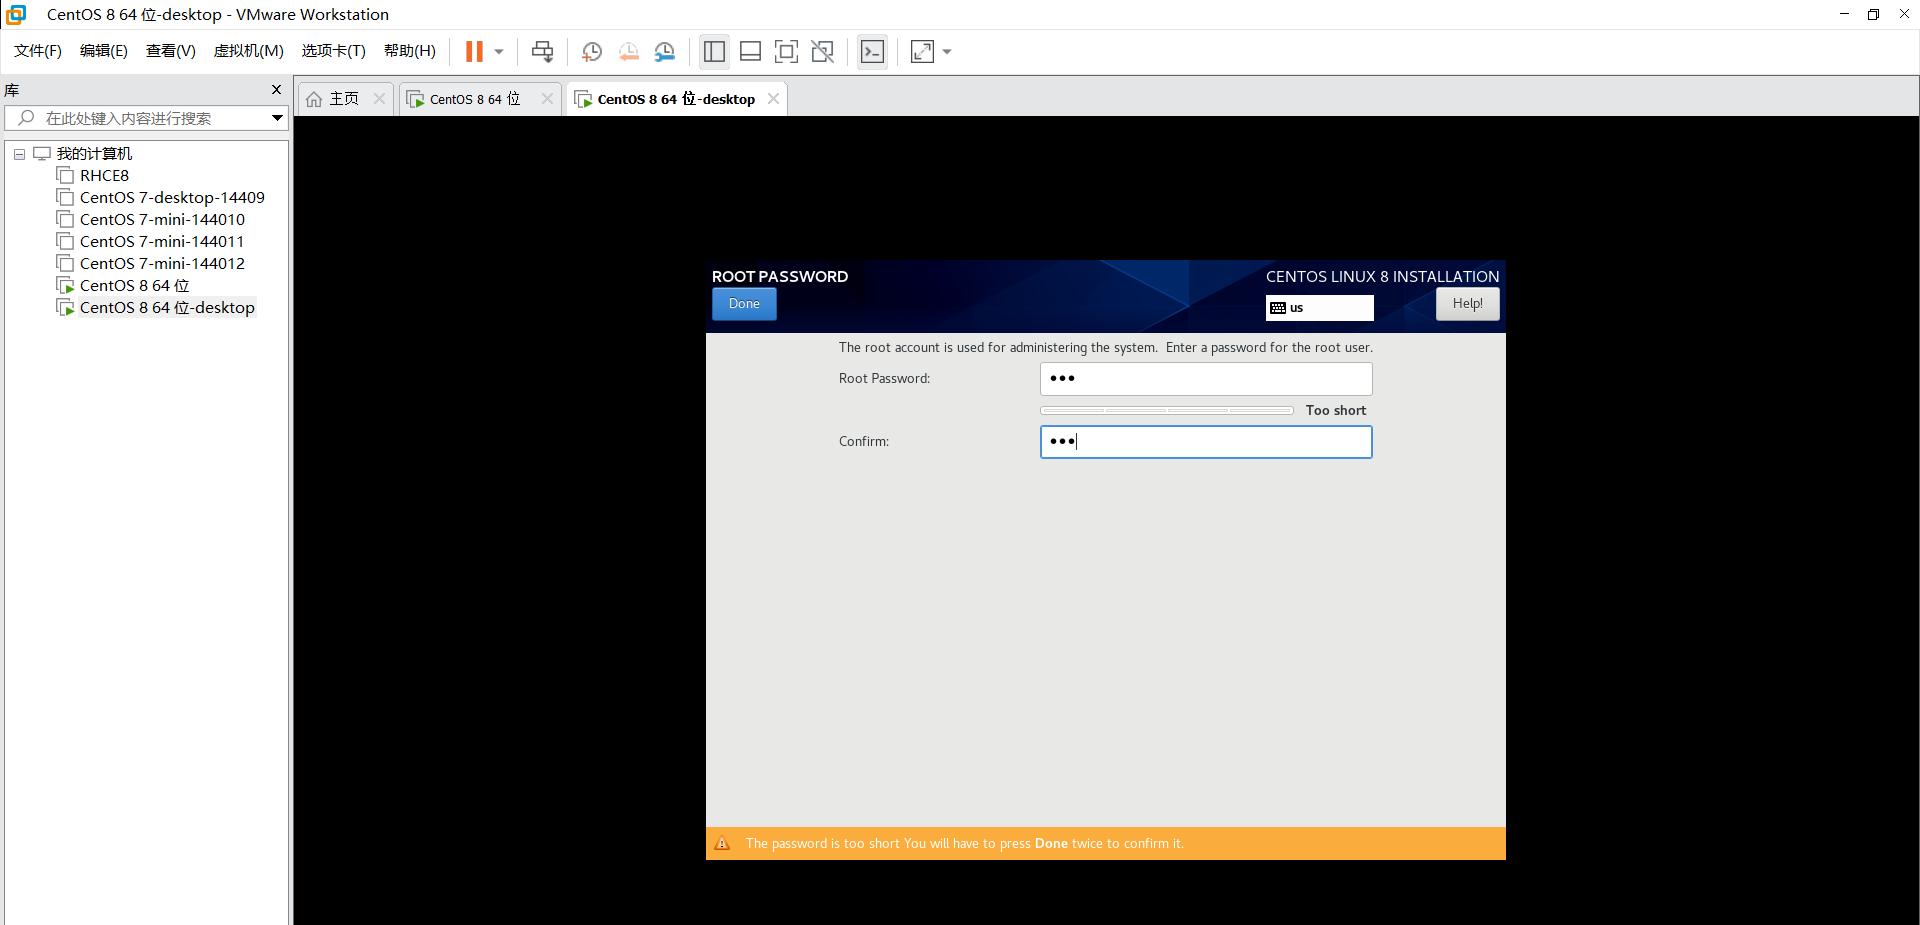
Task: Switch to Unity mode
Action: pos(822,51)
